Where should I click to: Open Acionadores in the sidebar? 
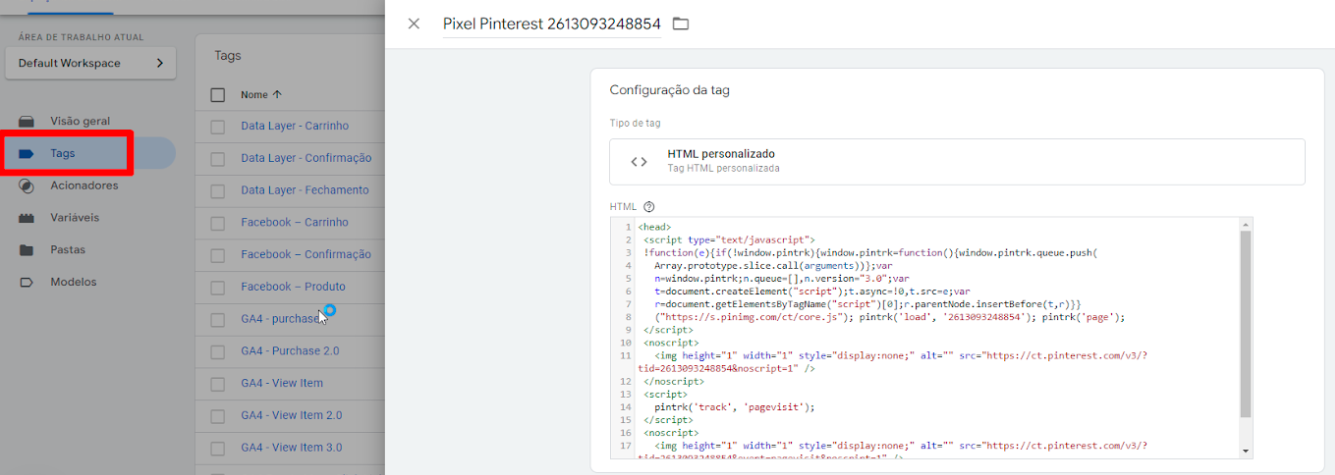pyautogui.click(x=84, y=186)
